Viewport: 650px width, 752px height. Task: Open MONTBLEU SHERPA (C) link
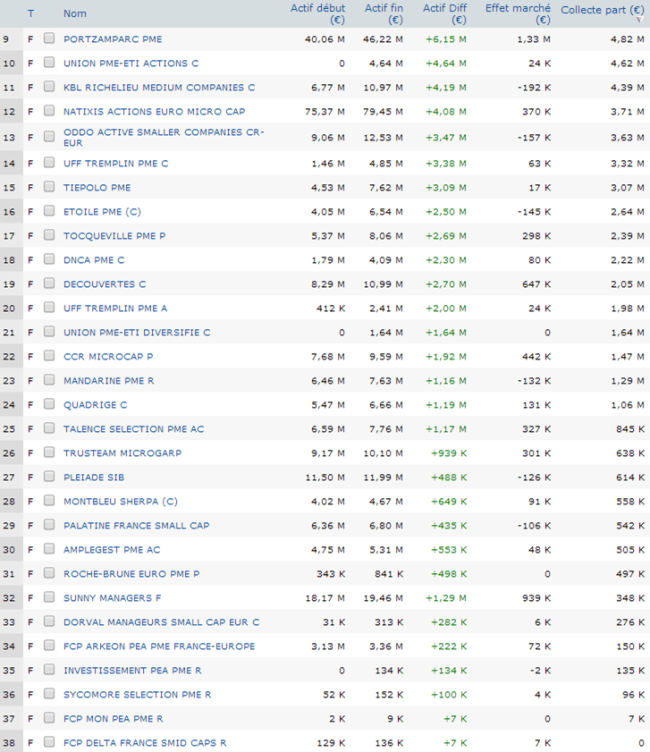click(x=120, y=502)
